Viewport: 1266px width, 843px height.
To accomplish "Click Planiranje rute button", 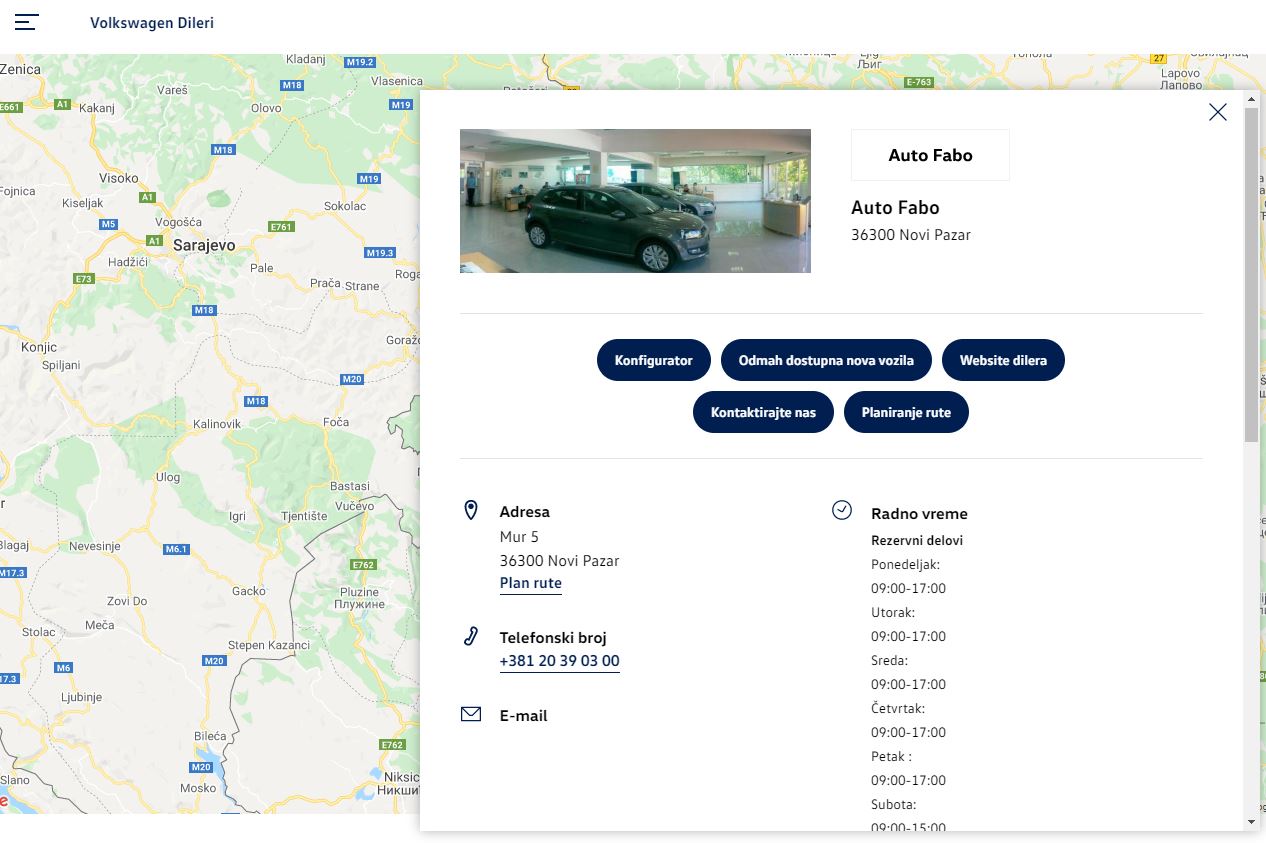I will click(x=906, y=412).
